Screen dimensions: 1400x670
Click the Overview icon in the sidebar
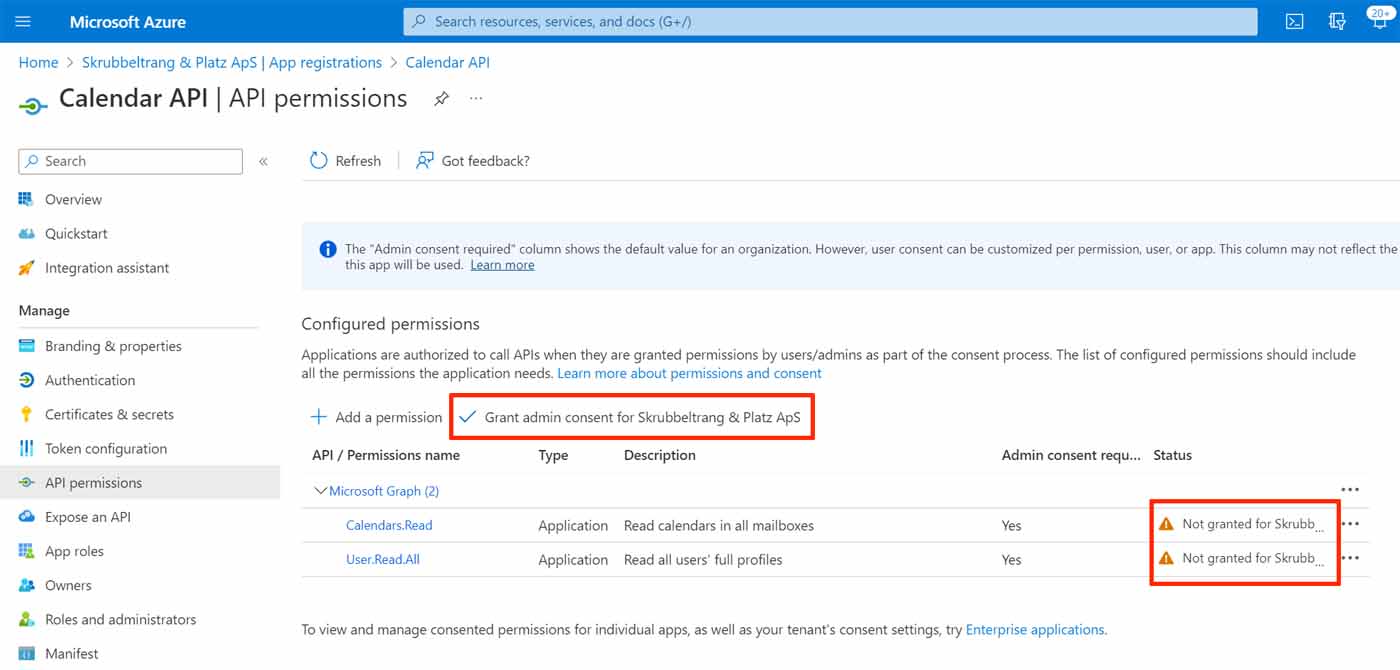(27, 199)
